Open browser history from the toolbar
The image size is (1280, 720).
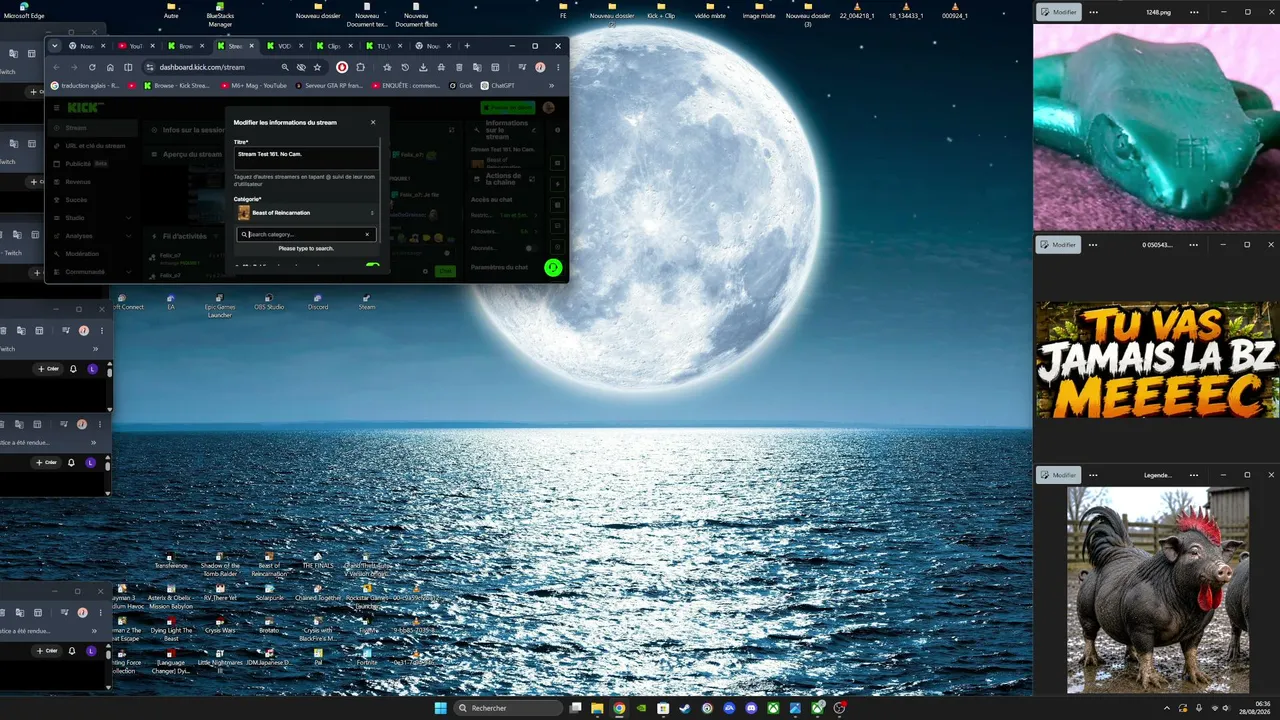coord(405,67)
